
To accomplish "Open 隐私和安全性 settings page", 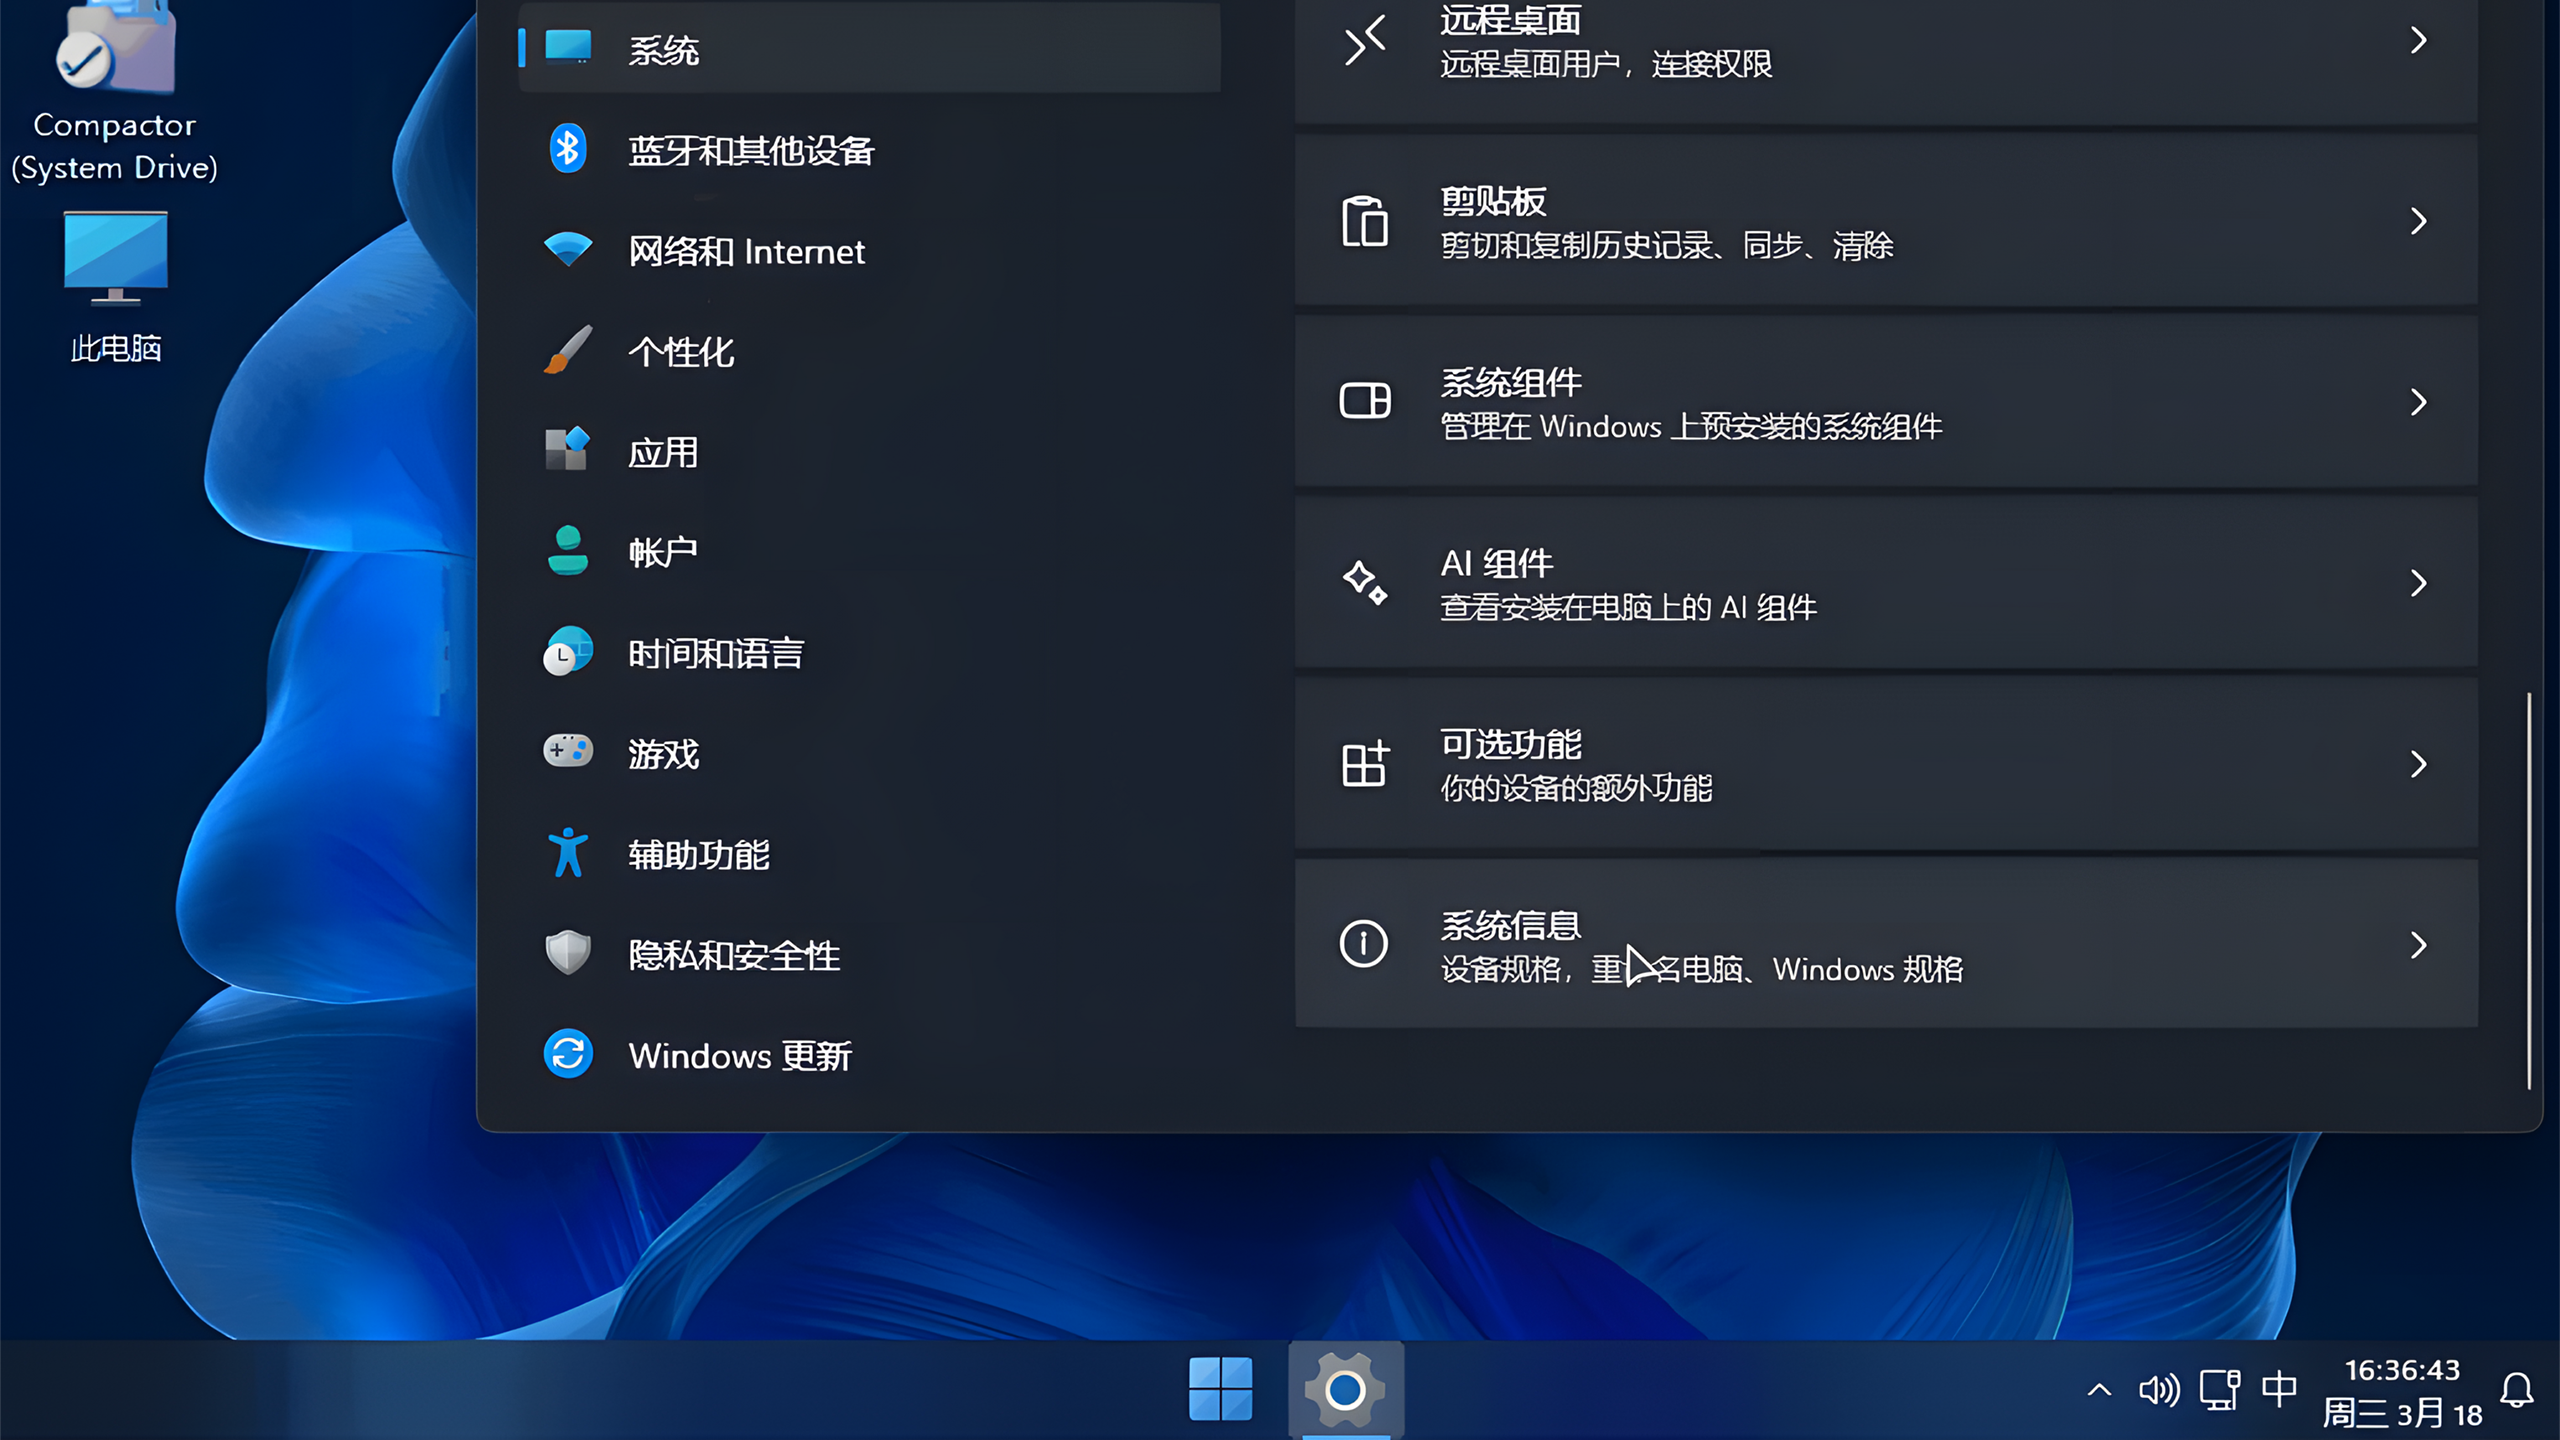I will point(870,954).
